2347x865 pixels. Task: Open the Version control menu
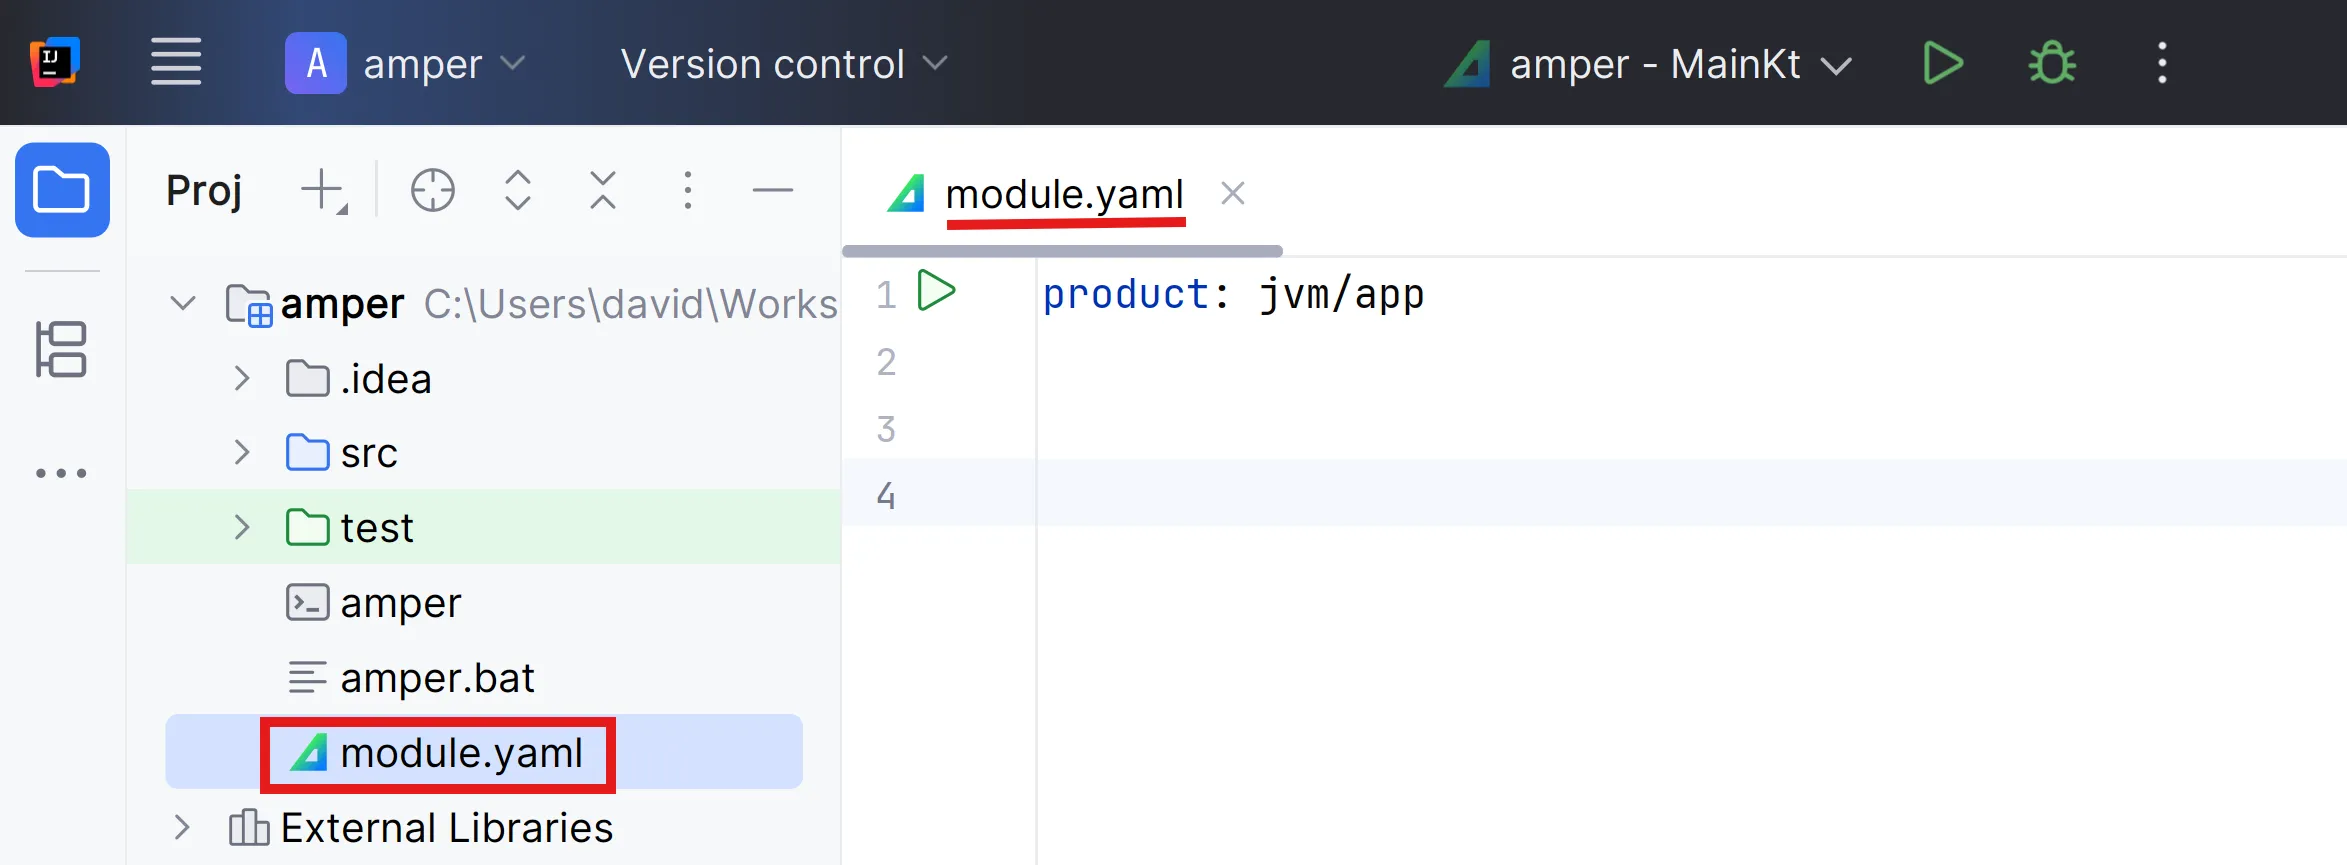click(x=783, y=63)
